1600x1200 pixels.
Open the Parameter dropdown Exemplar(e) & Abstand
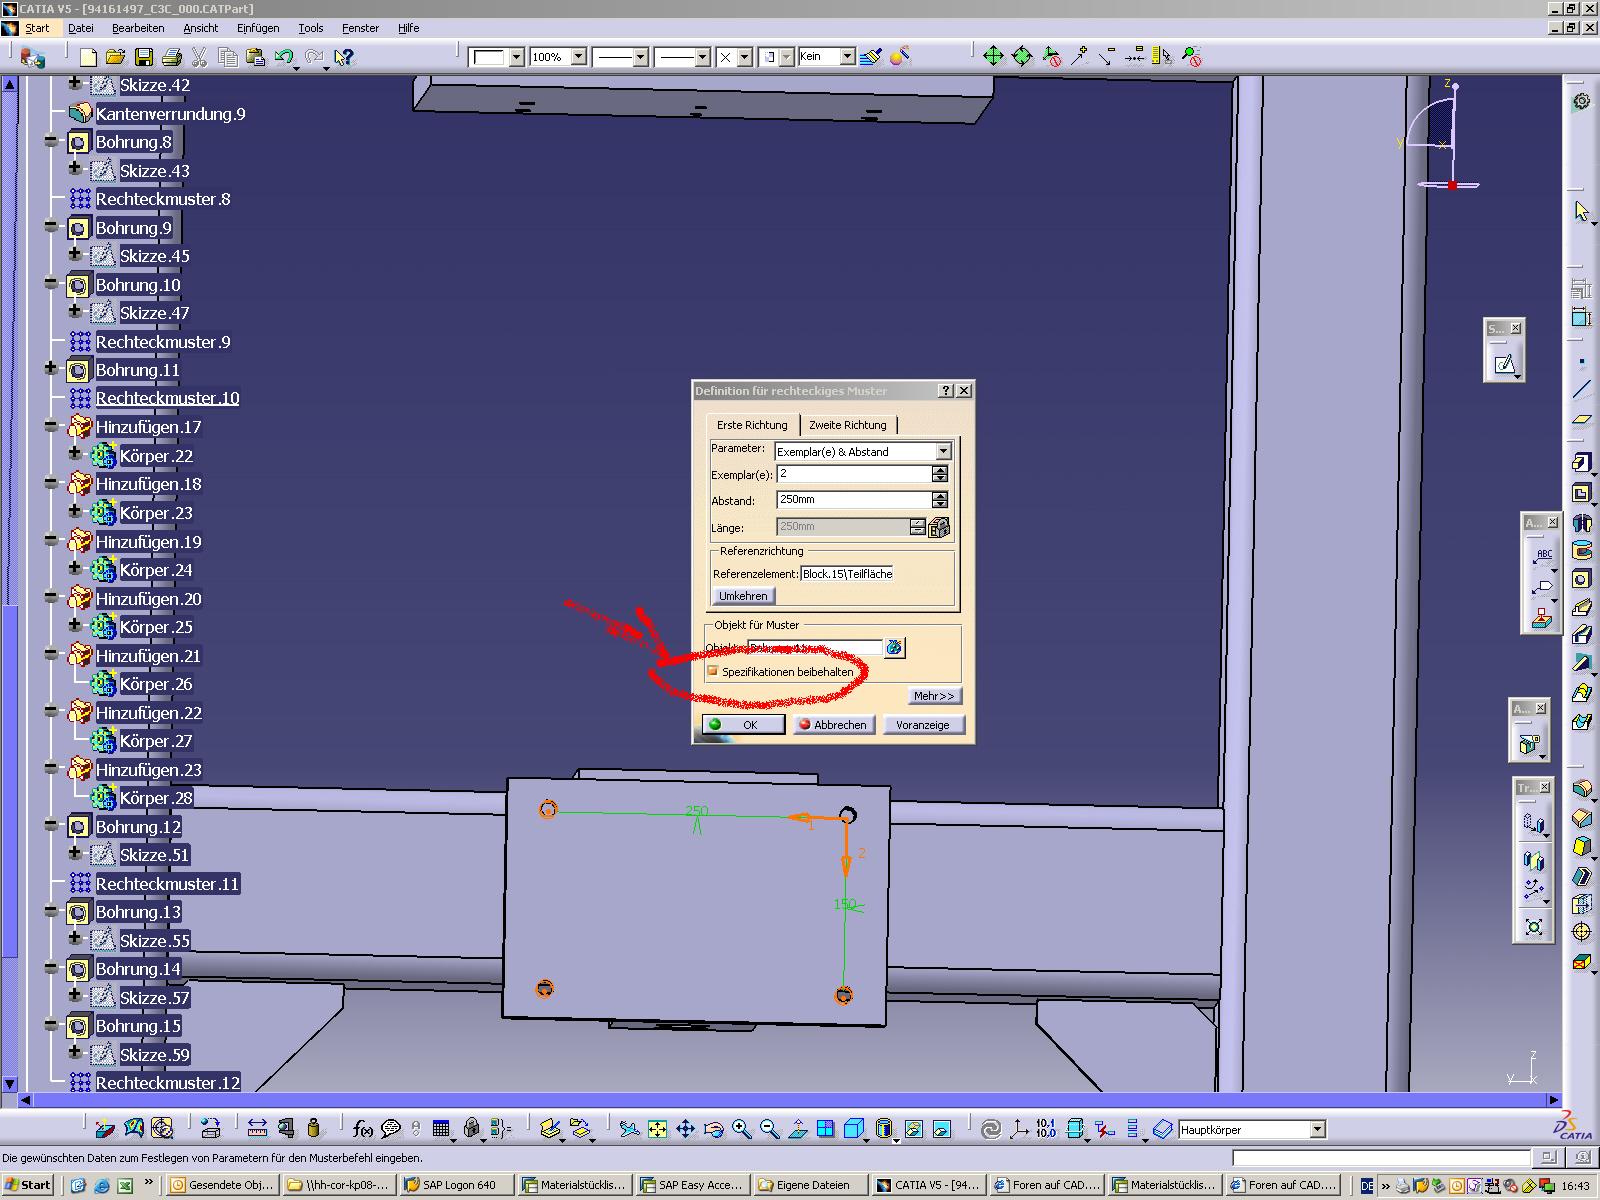coord(943,452)
